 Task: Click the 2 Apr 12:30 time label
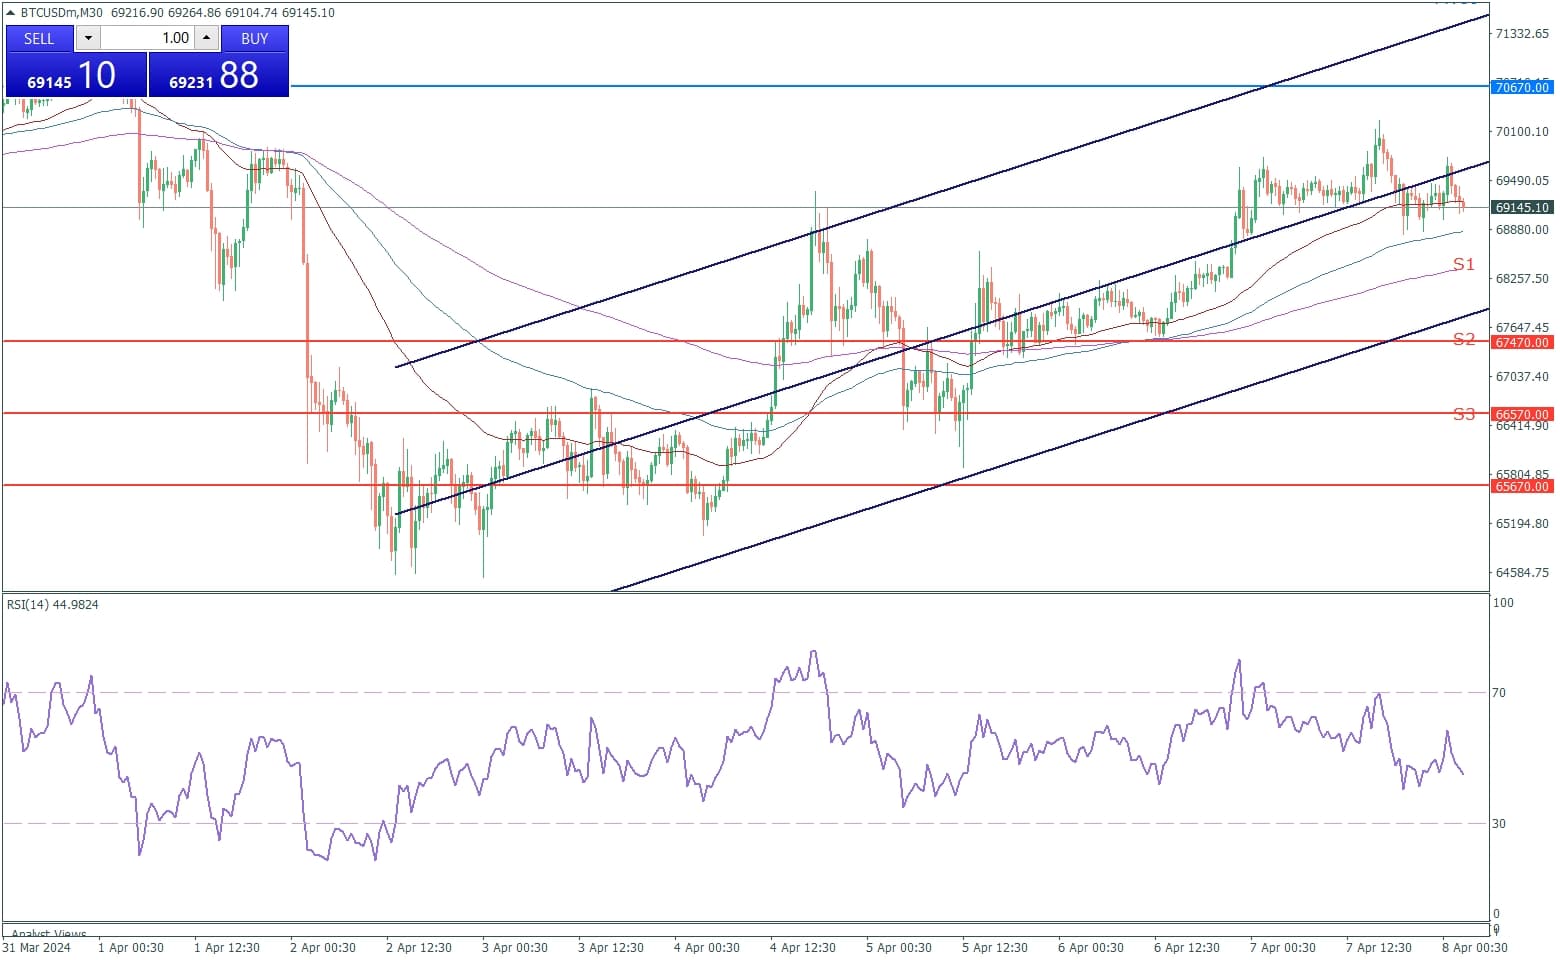419,947
